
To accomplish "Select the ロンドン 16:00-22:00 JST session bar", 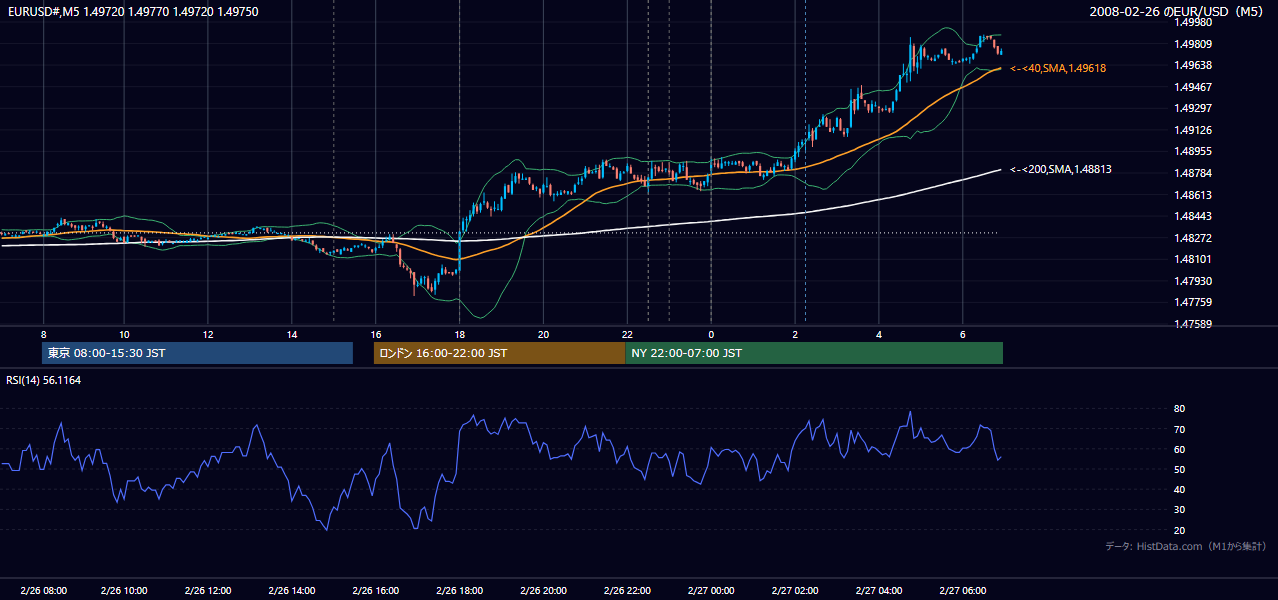I will click(x=499, y=353).
